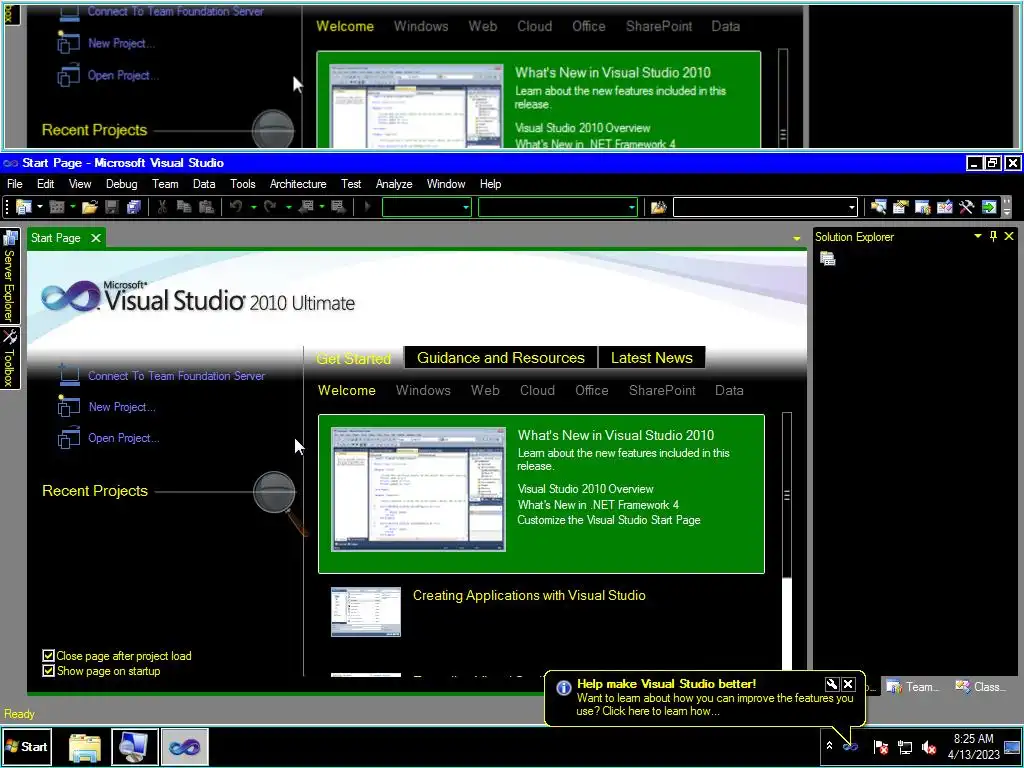Click the Copy toolbar icon
The image size is (1024, 768).
184,207
